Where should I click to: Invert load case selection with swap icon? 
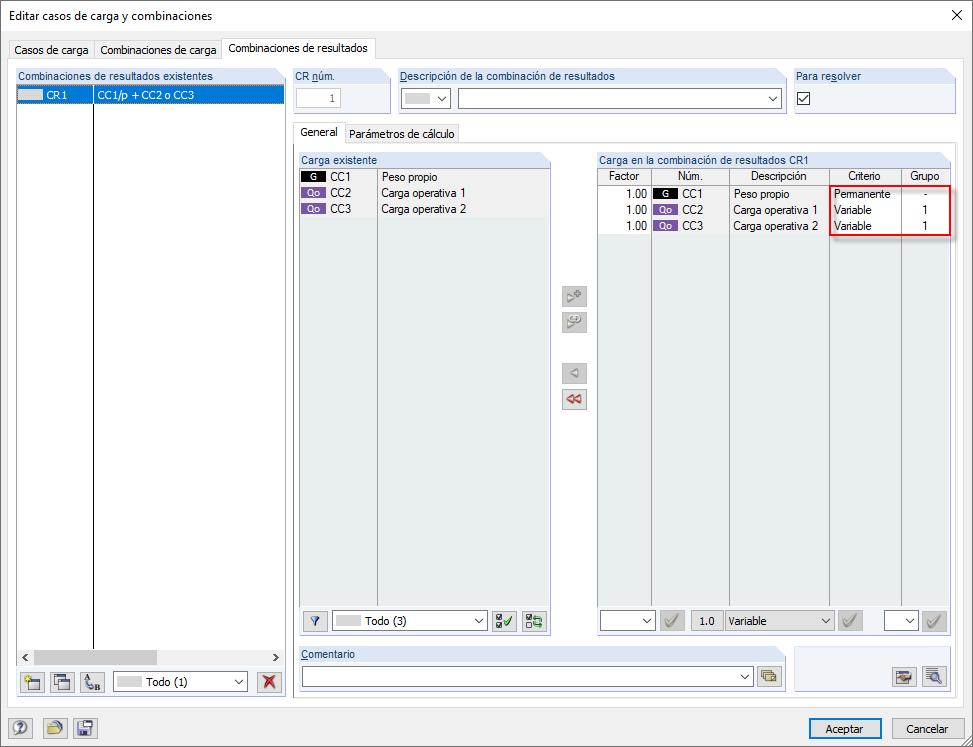pos(533,621)
